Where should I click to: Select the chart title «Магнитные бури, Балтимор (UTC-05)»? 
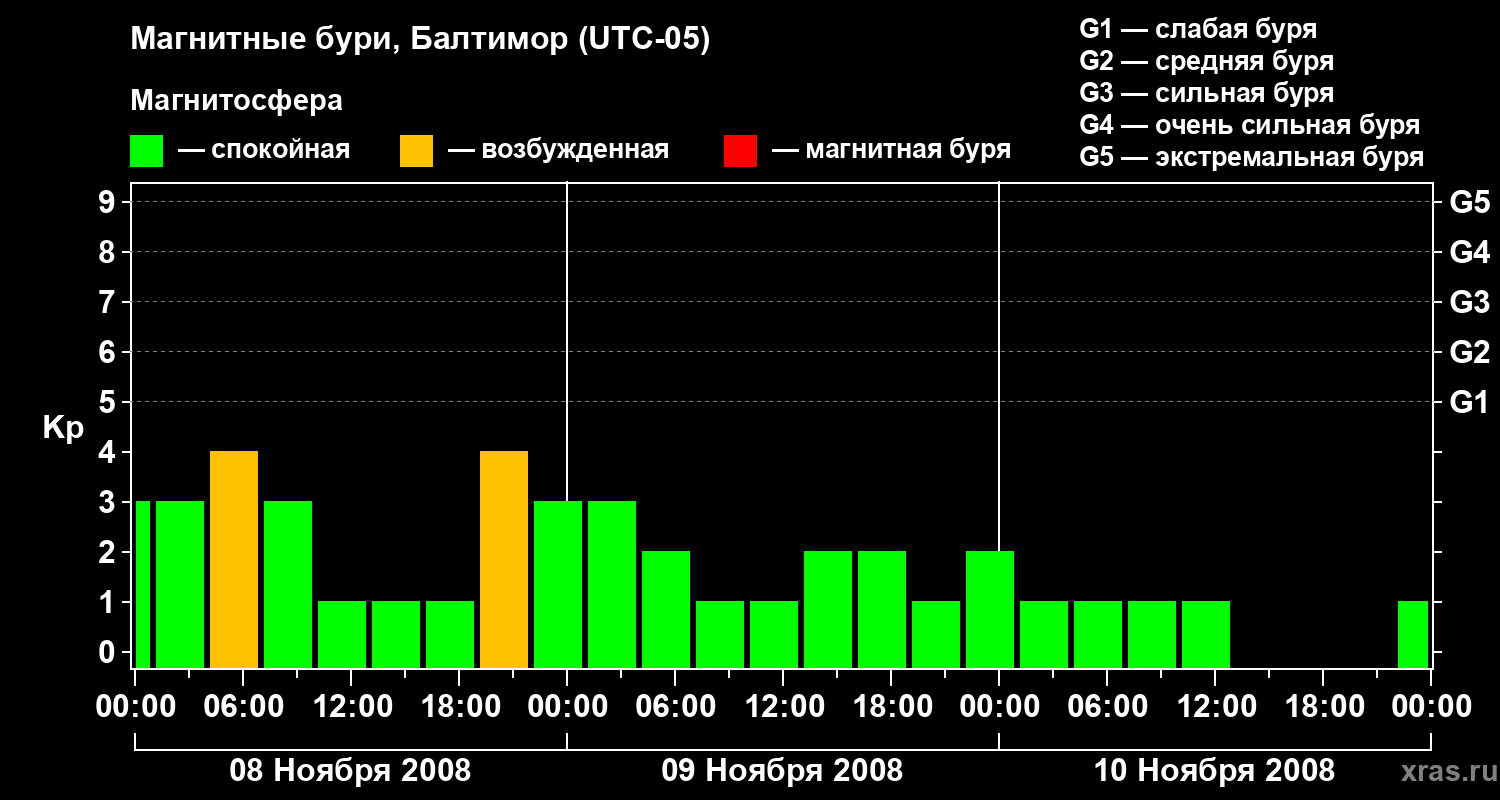420,41
